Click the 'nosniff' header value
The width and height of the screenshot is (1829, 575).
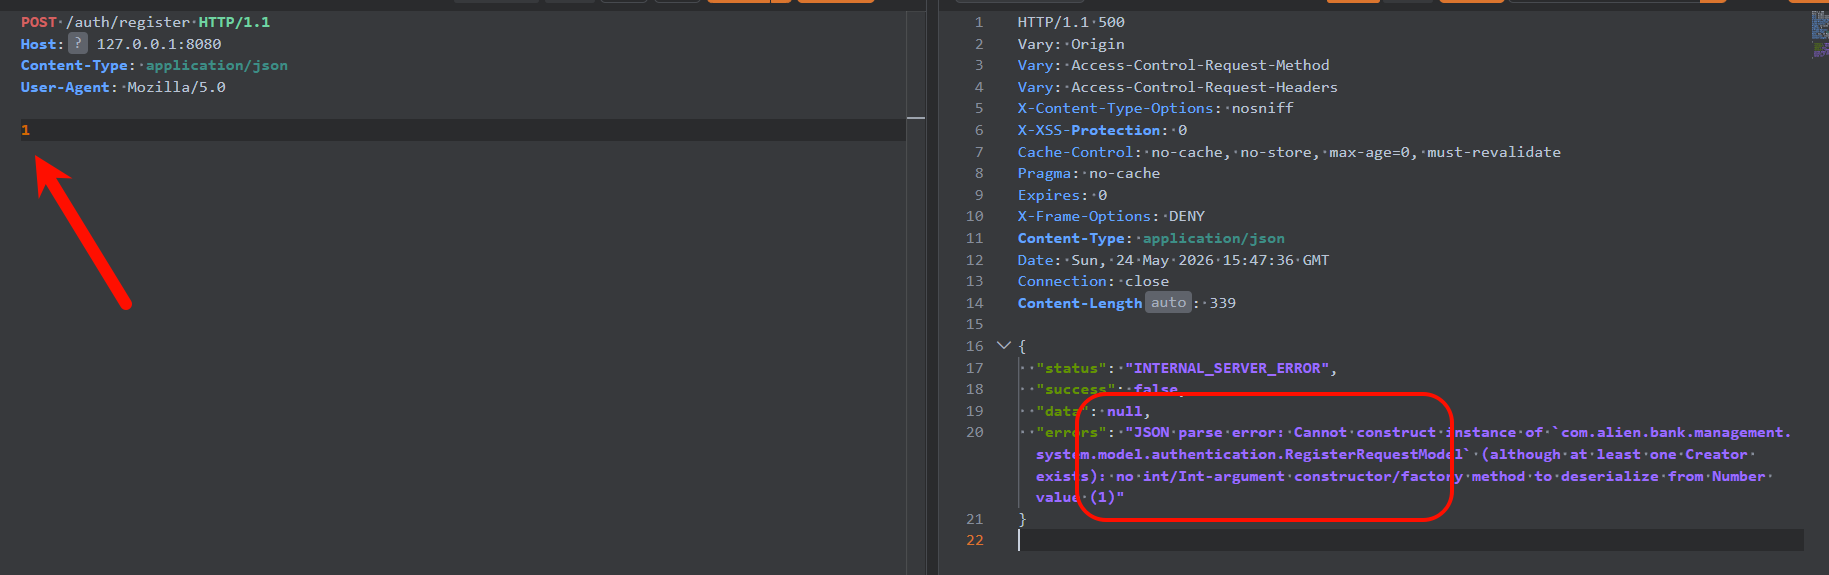pyautogui.click(x=1262, y=108)
